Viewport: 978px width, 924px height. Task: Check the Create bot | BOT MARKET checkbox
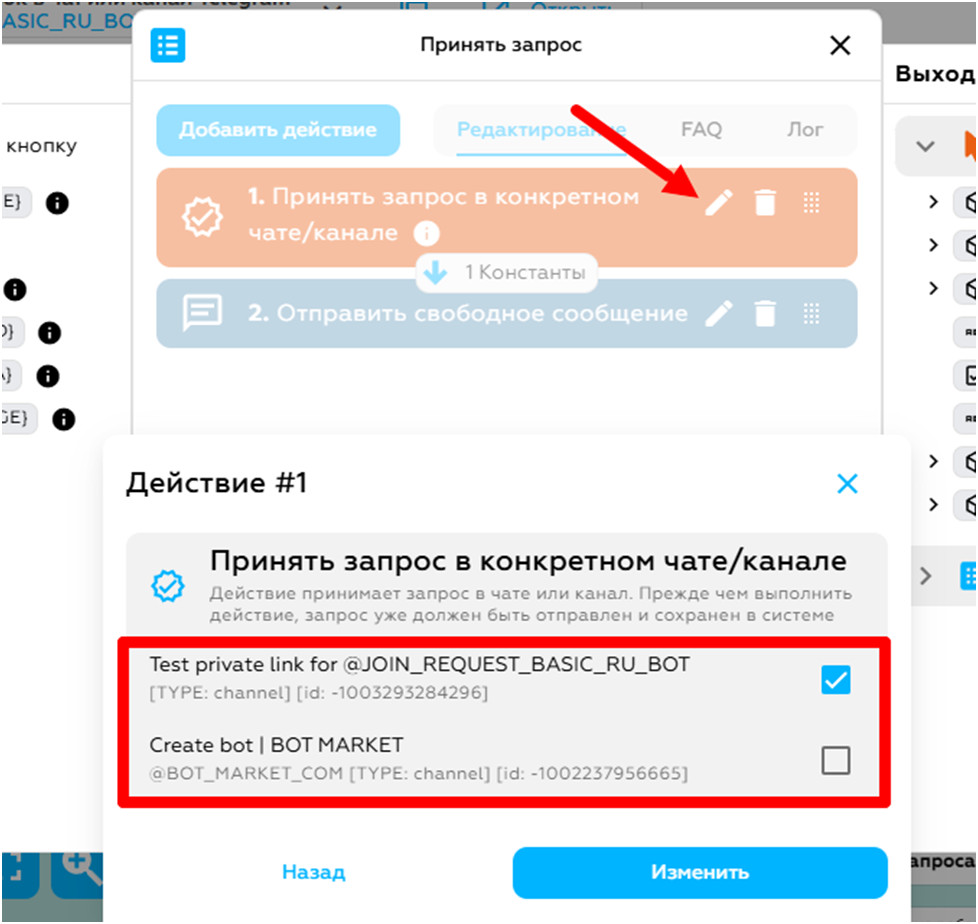836,760
